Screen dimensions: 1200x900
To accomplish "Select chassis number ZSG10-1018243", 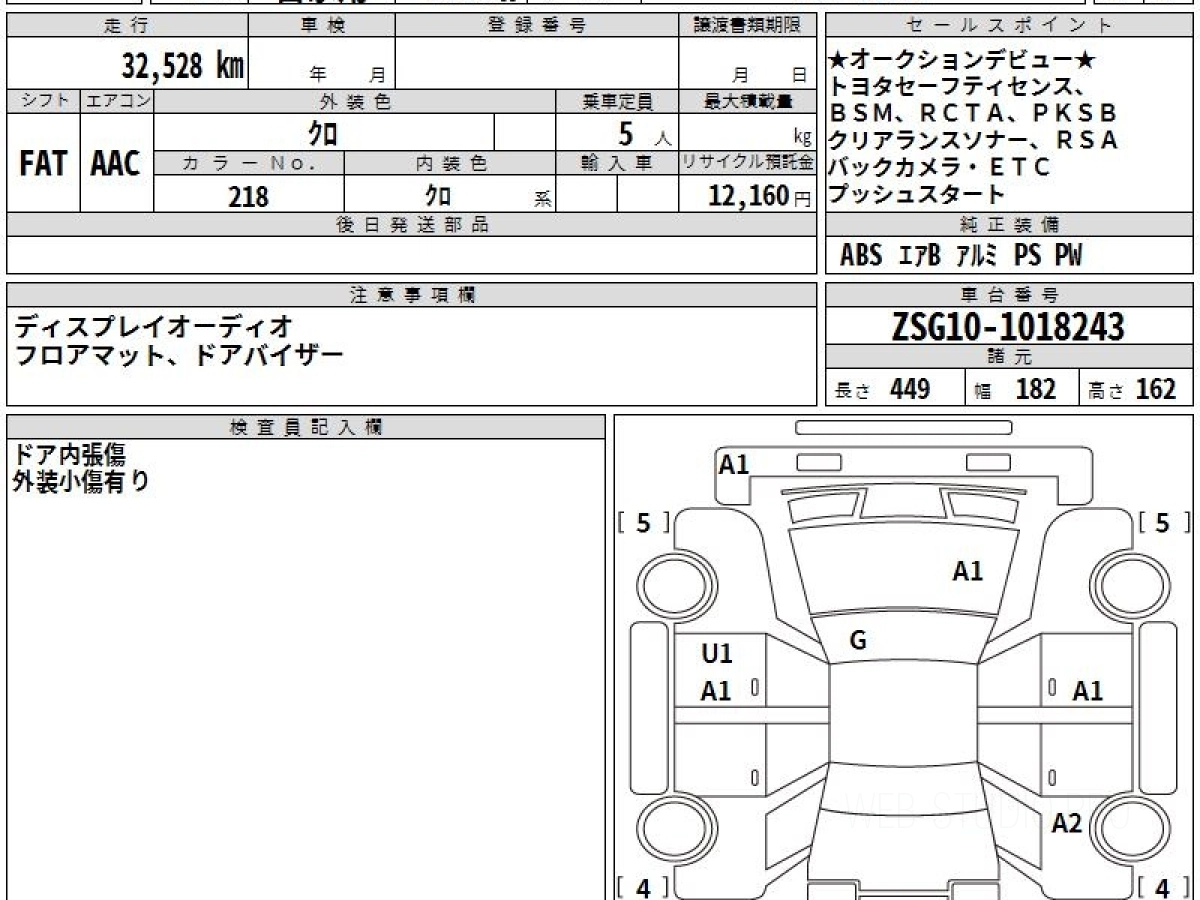I will point(1008,327).
